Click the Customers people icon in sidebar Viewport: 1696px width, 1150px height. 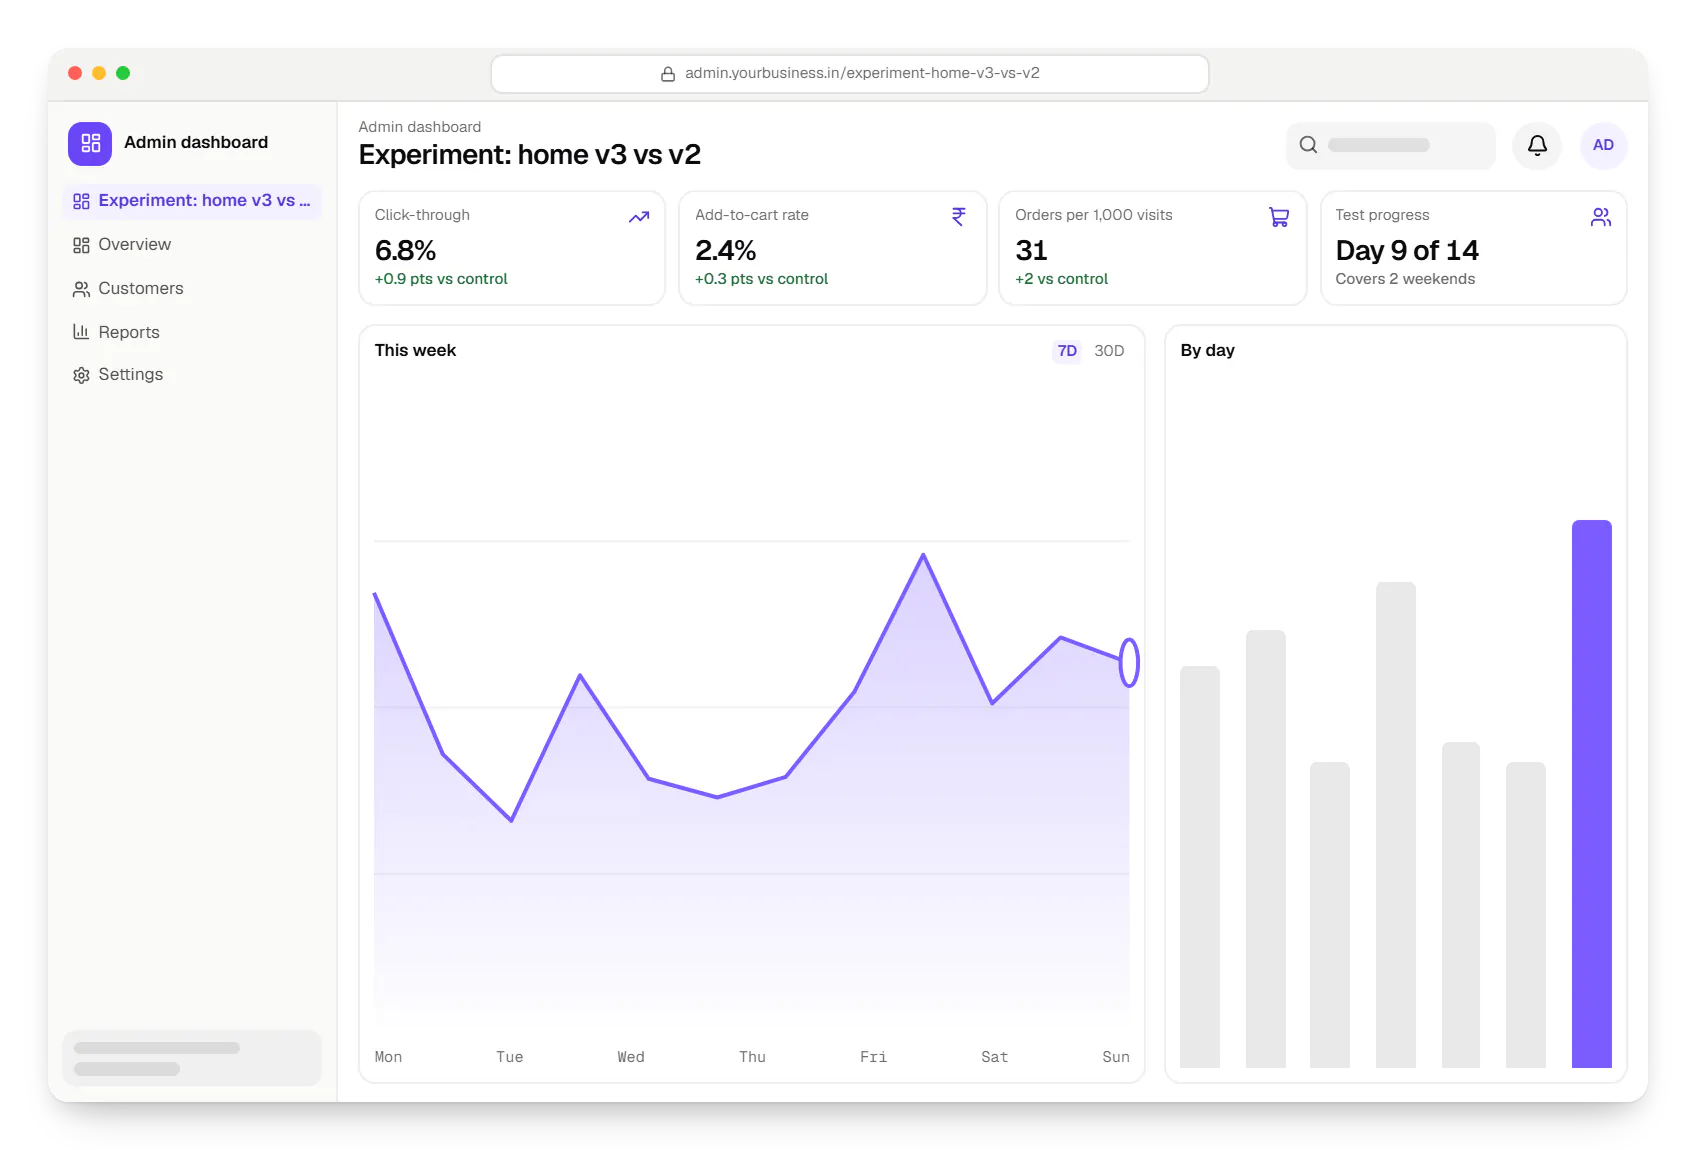pyautogui.click(x=81, y=289)
